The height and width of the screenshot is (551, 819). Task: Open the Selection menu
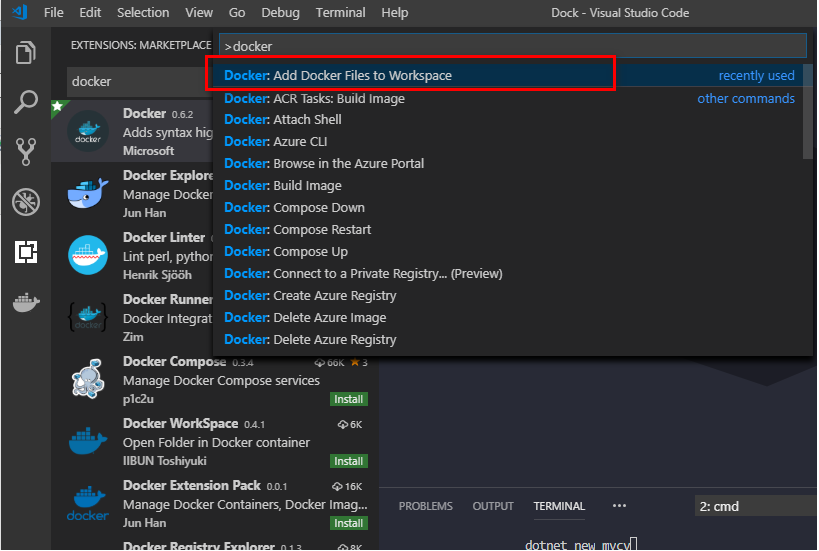(143, 13)
